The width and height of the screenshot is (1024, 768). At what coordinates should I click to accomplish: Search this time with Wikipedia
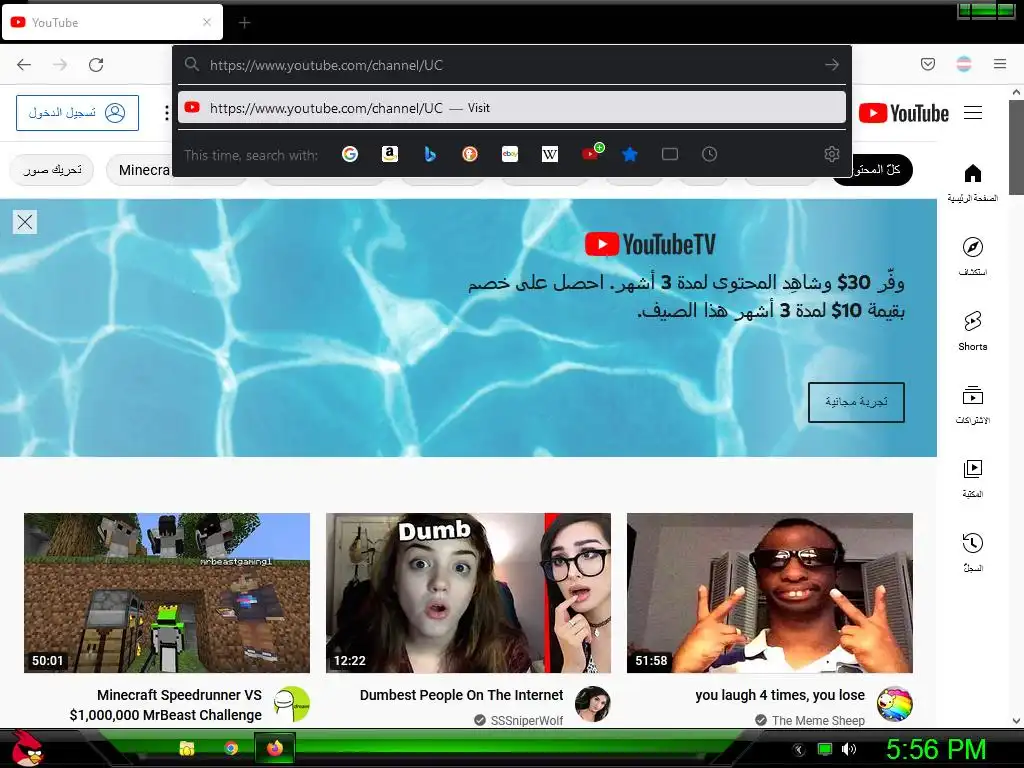tap(550, 154)
